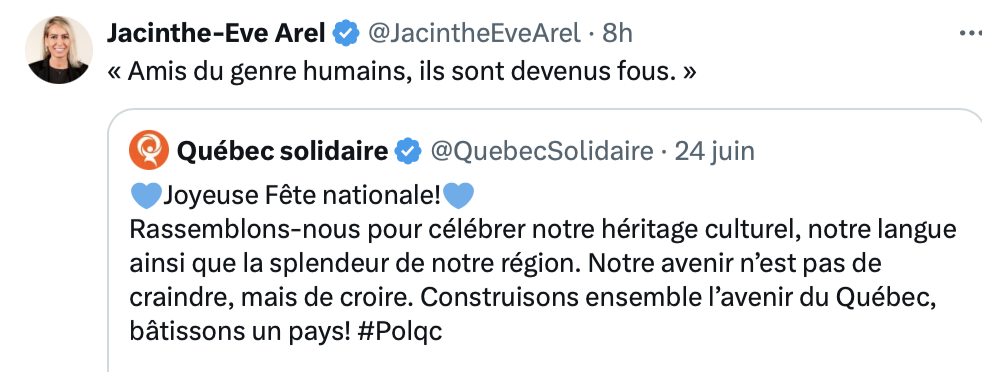This screenshot has width=982, height=372.
Task: Open the Jacinthe-Eve Arel display name
Action: point(216,33)
